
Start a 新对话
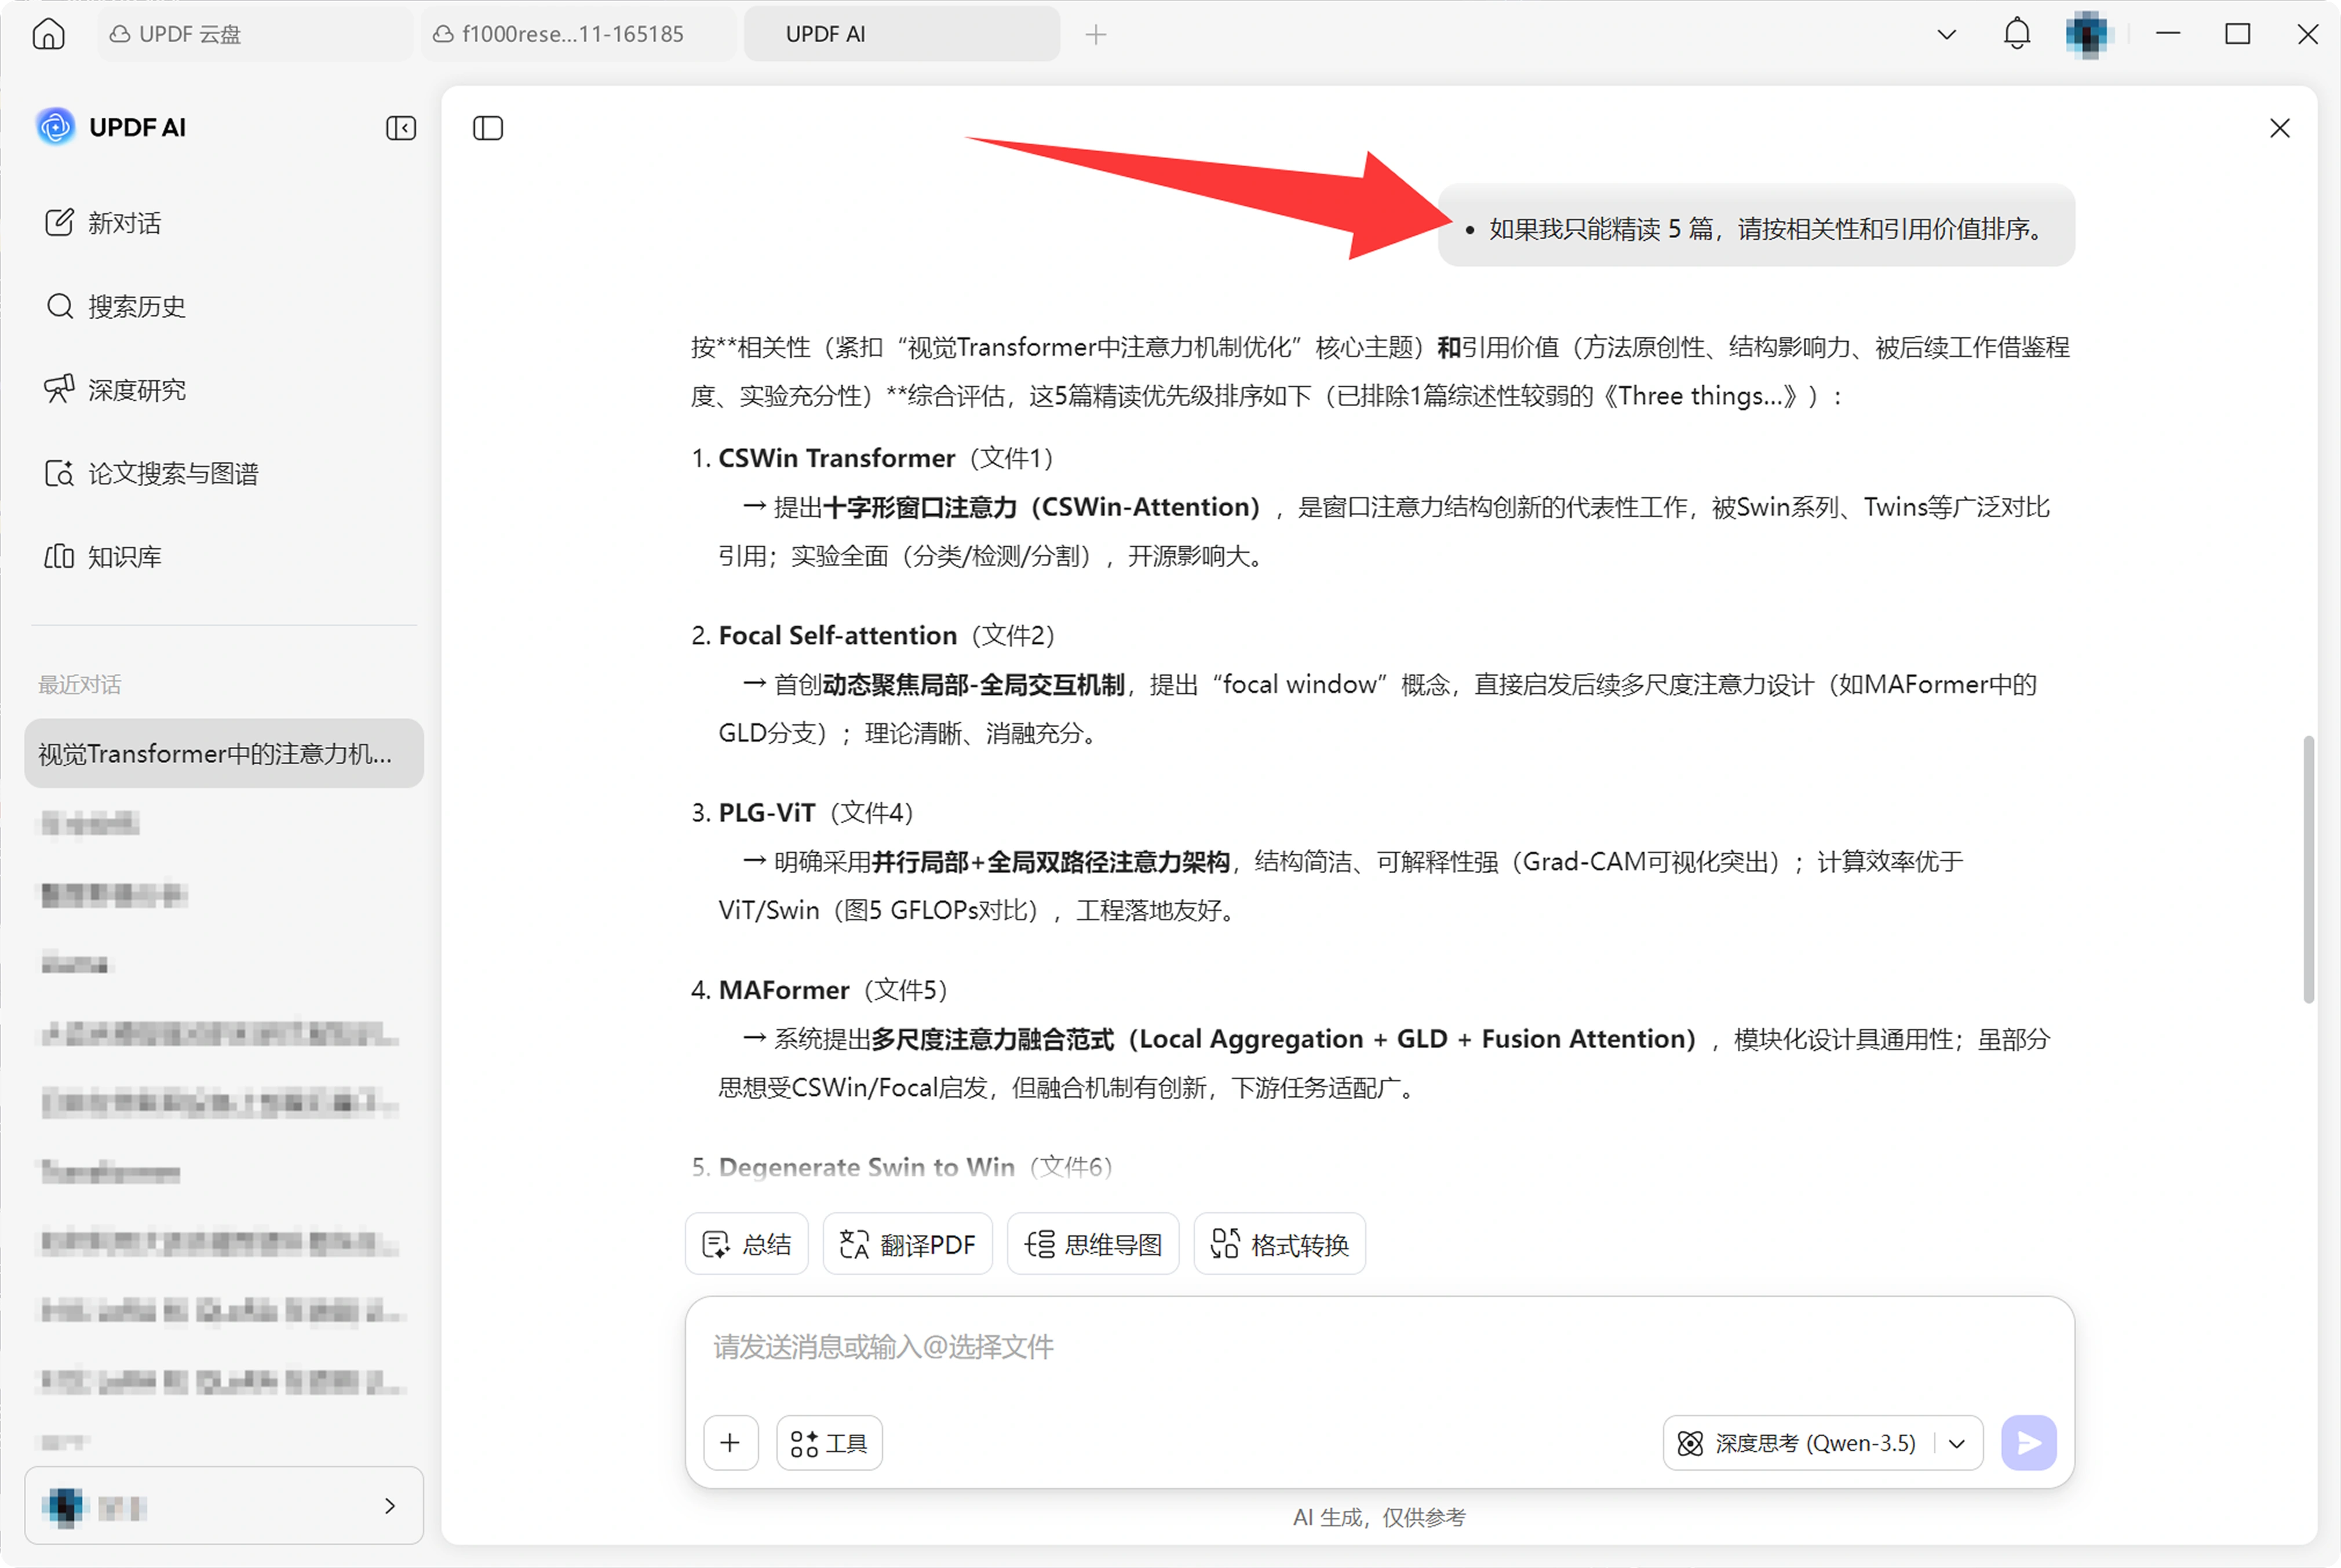click(x=224, y=223)
